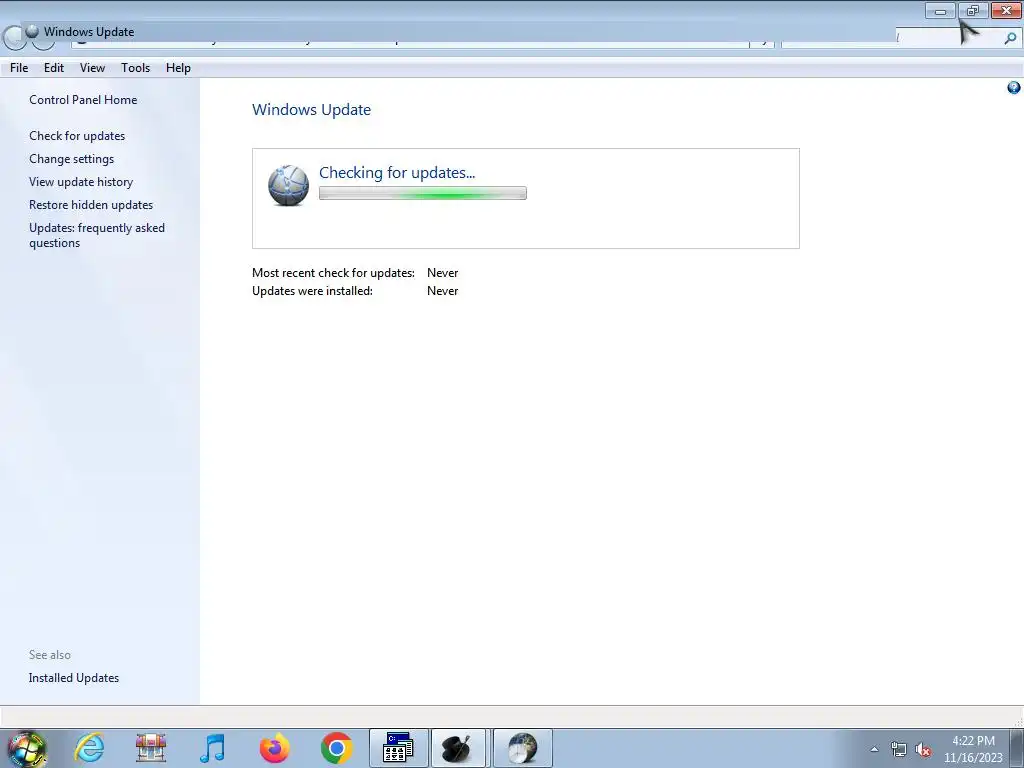Screen dimensions: 1024x768
Task: Switch to the black hat taskbar app
Action: [x=459, y=748]
